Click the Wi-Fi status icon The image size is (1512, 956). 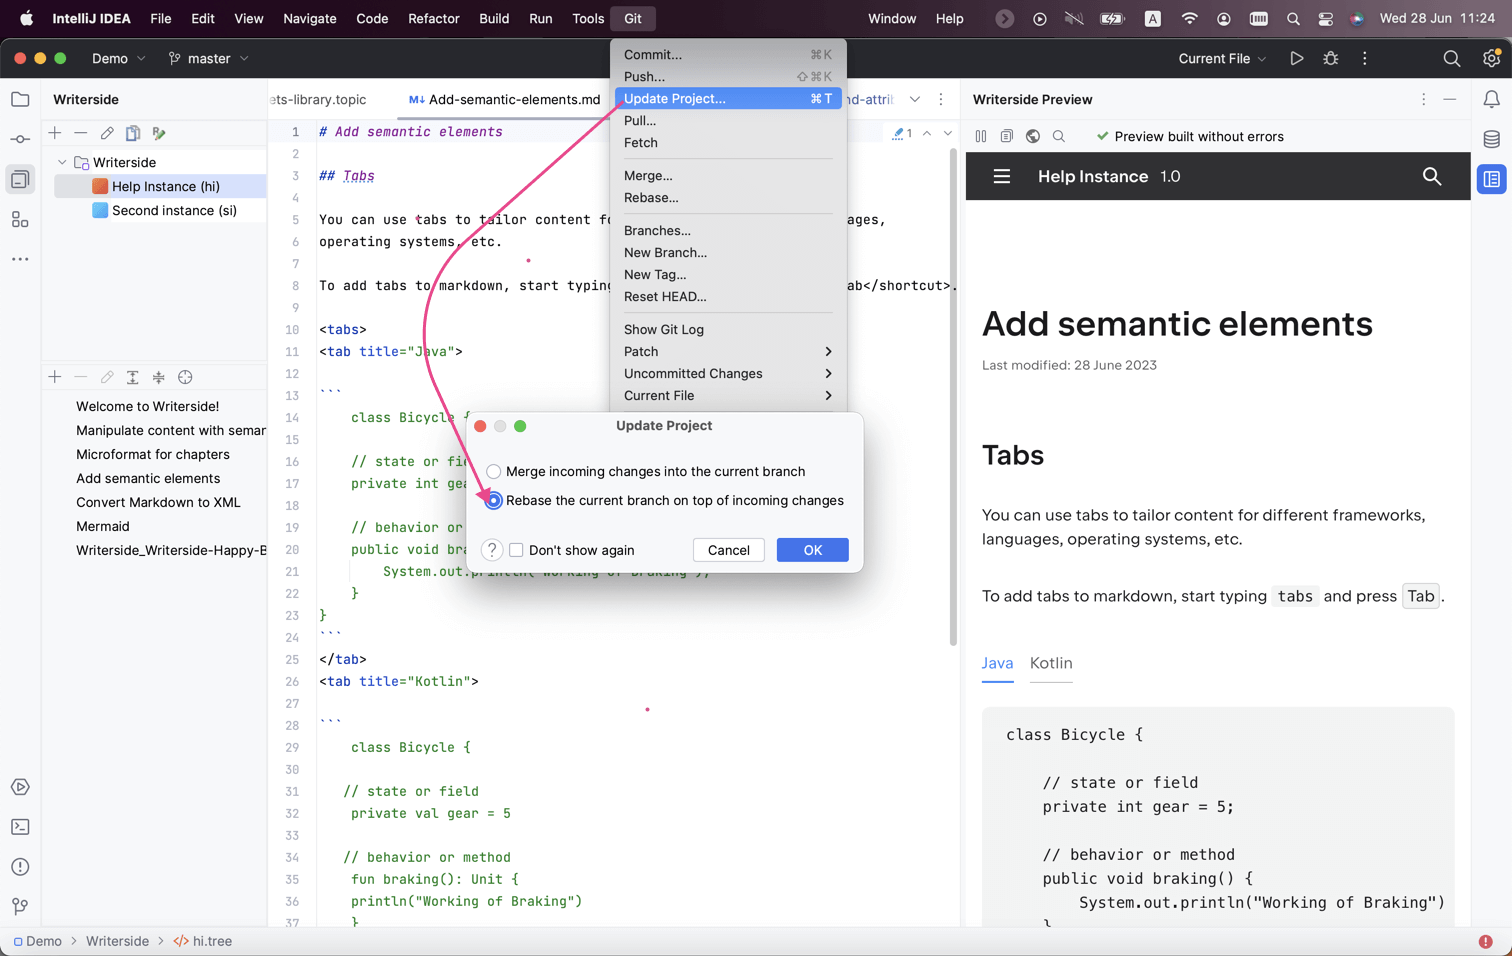pyautogui.click(x=1189, y=18)
